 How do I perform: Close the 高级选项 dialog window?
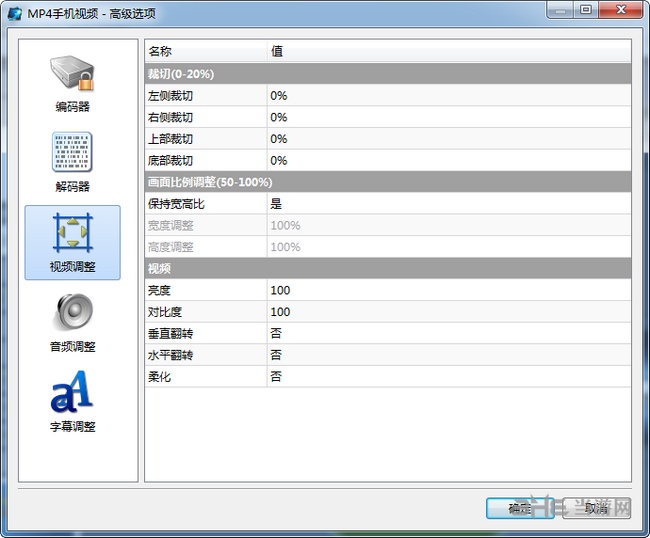pos(621,10)
